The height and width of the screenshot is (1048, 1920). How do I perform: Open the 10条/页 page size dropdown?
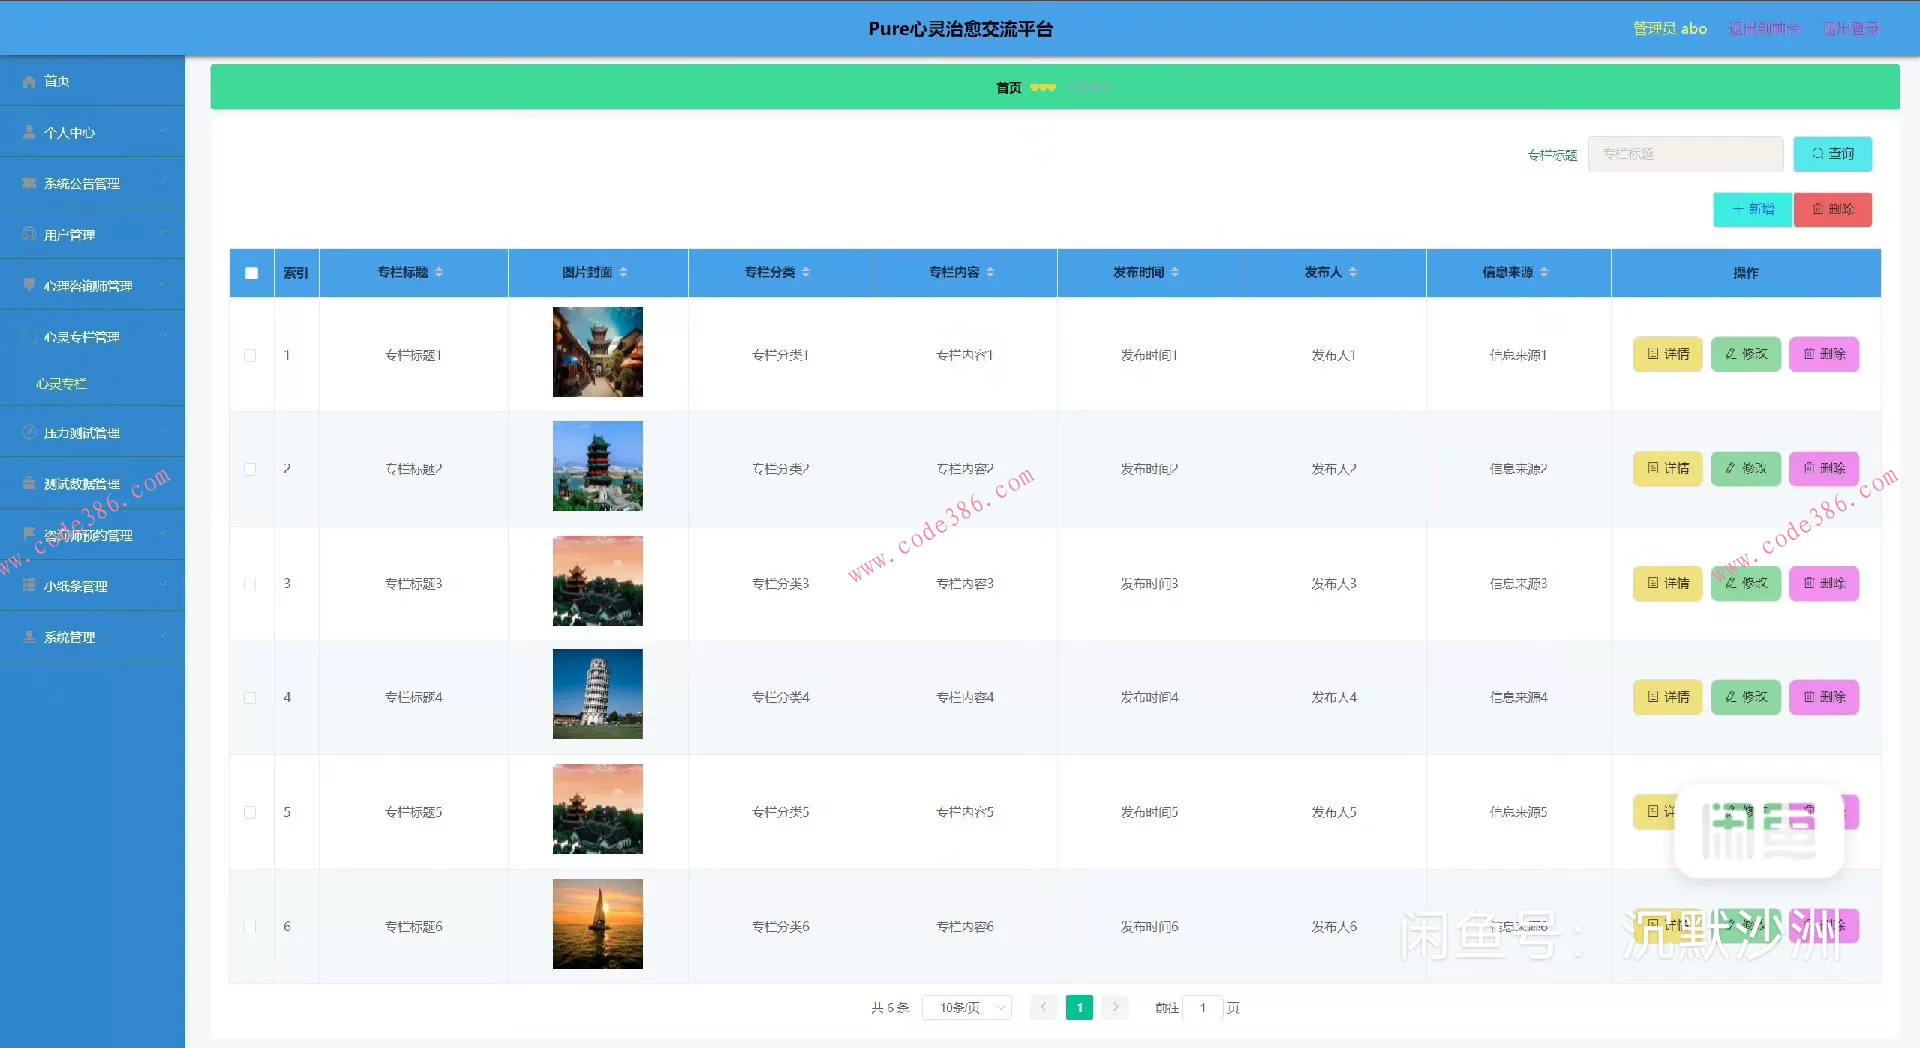[x=966, y=1007]
